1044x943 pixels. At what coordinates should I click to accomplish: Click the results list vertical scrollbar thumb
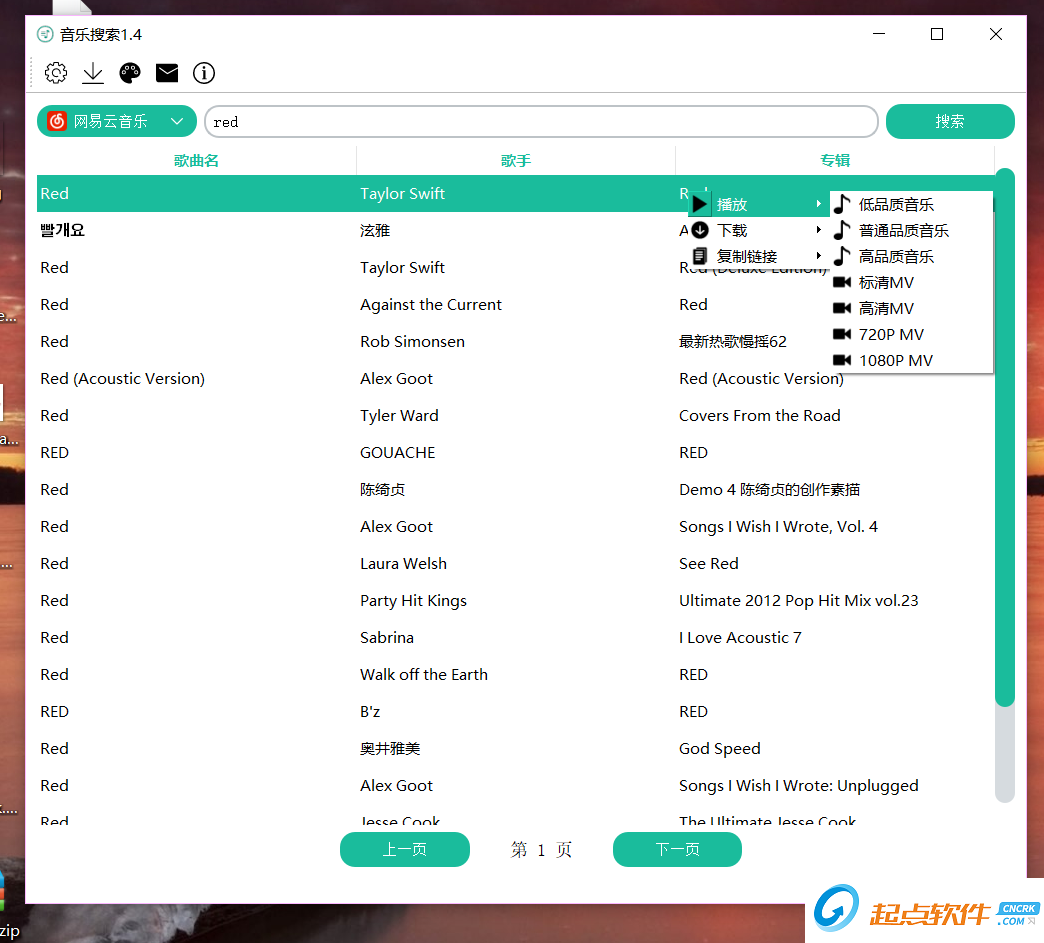click(1005, 437)
